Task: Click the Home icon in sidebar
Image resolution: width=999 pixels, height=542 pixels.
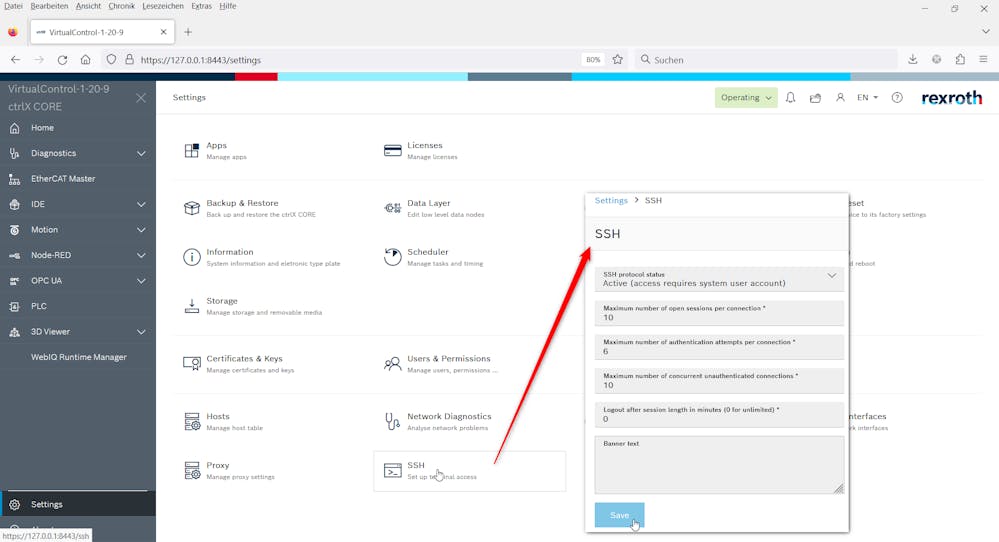Action: [x=15, y=128]
